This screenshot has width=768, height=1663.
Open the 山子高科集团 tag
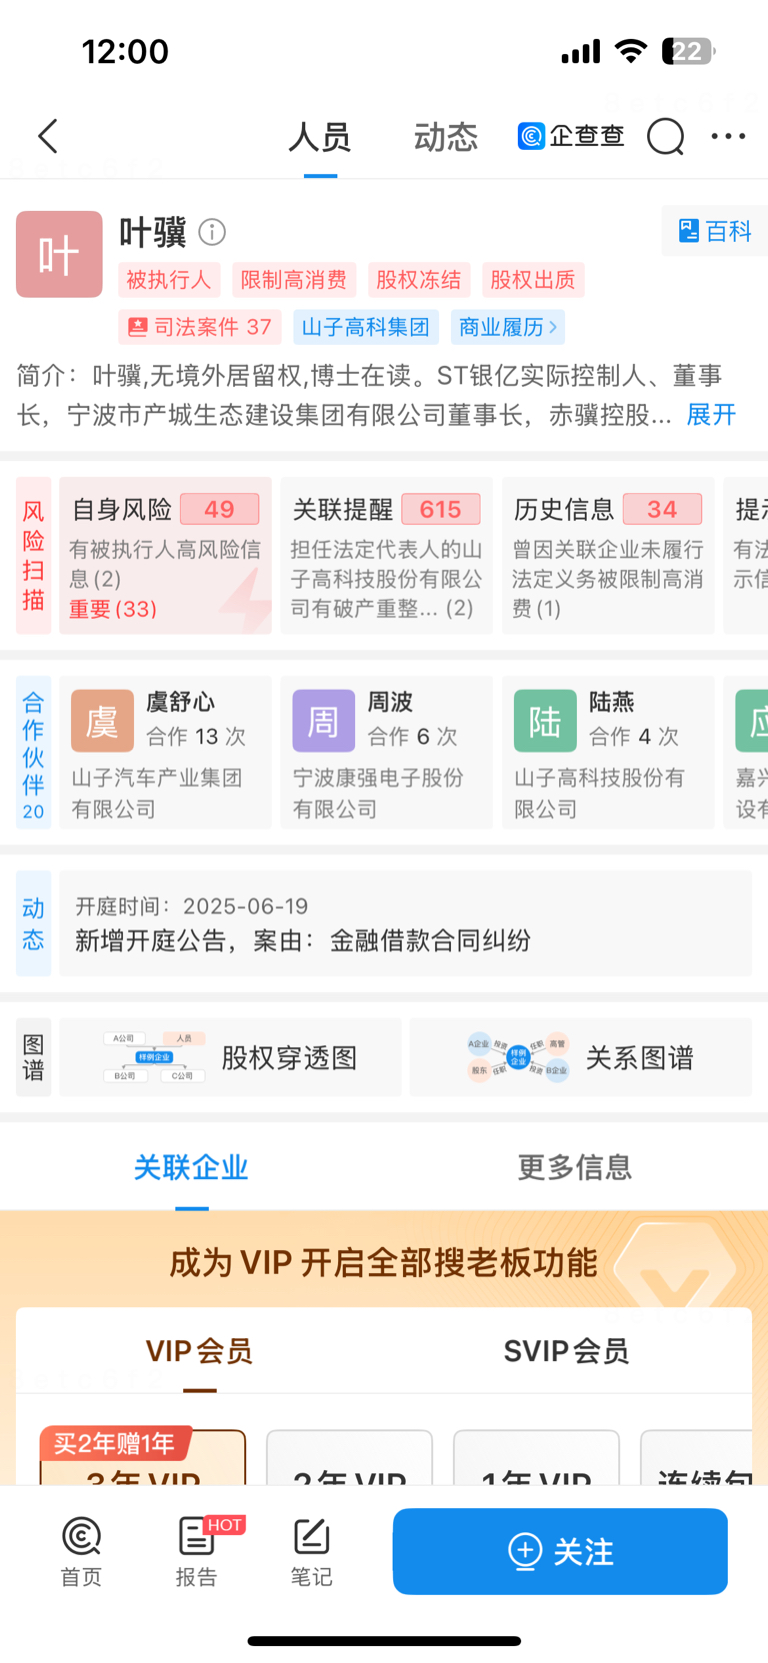(365, 327)
